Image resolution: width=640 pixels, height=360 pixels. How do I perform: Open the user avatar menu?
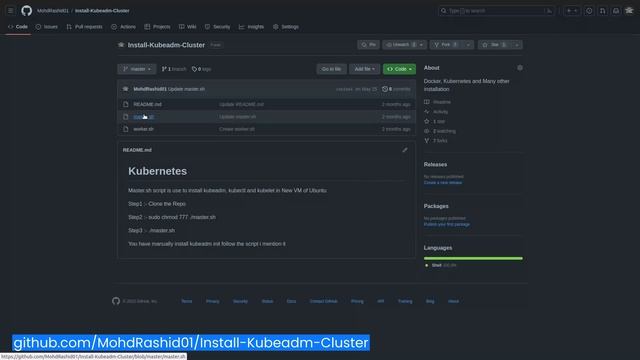tap(629, 11)
